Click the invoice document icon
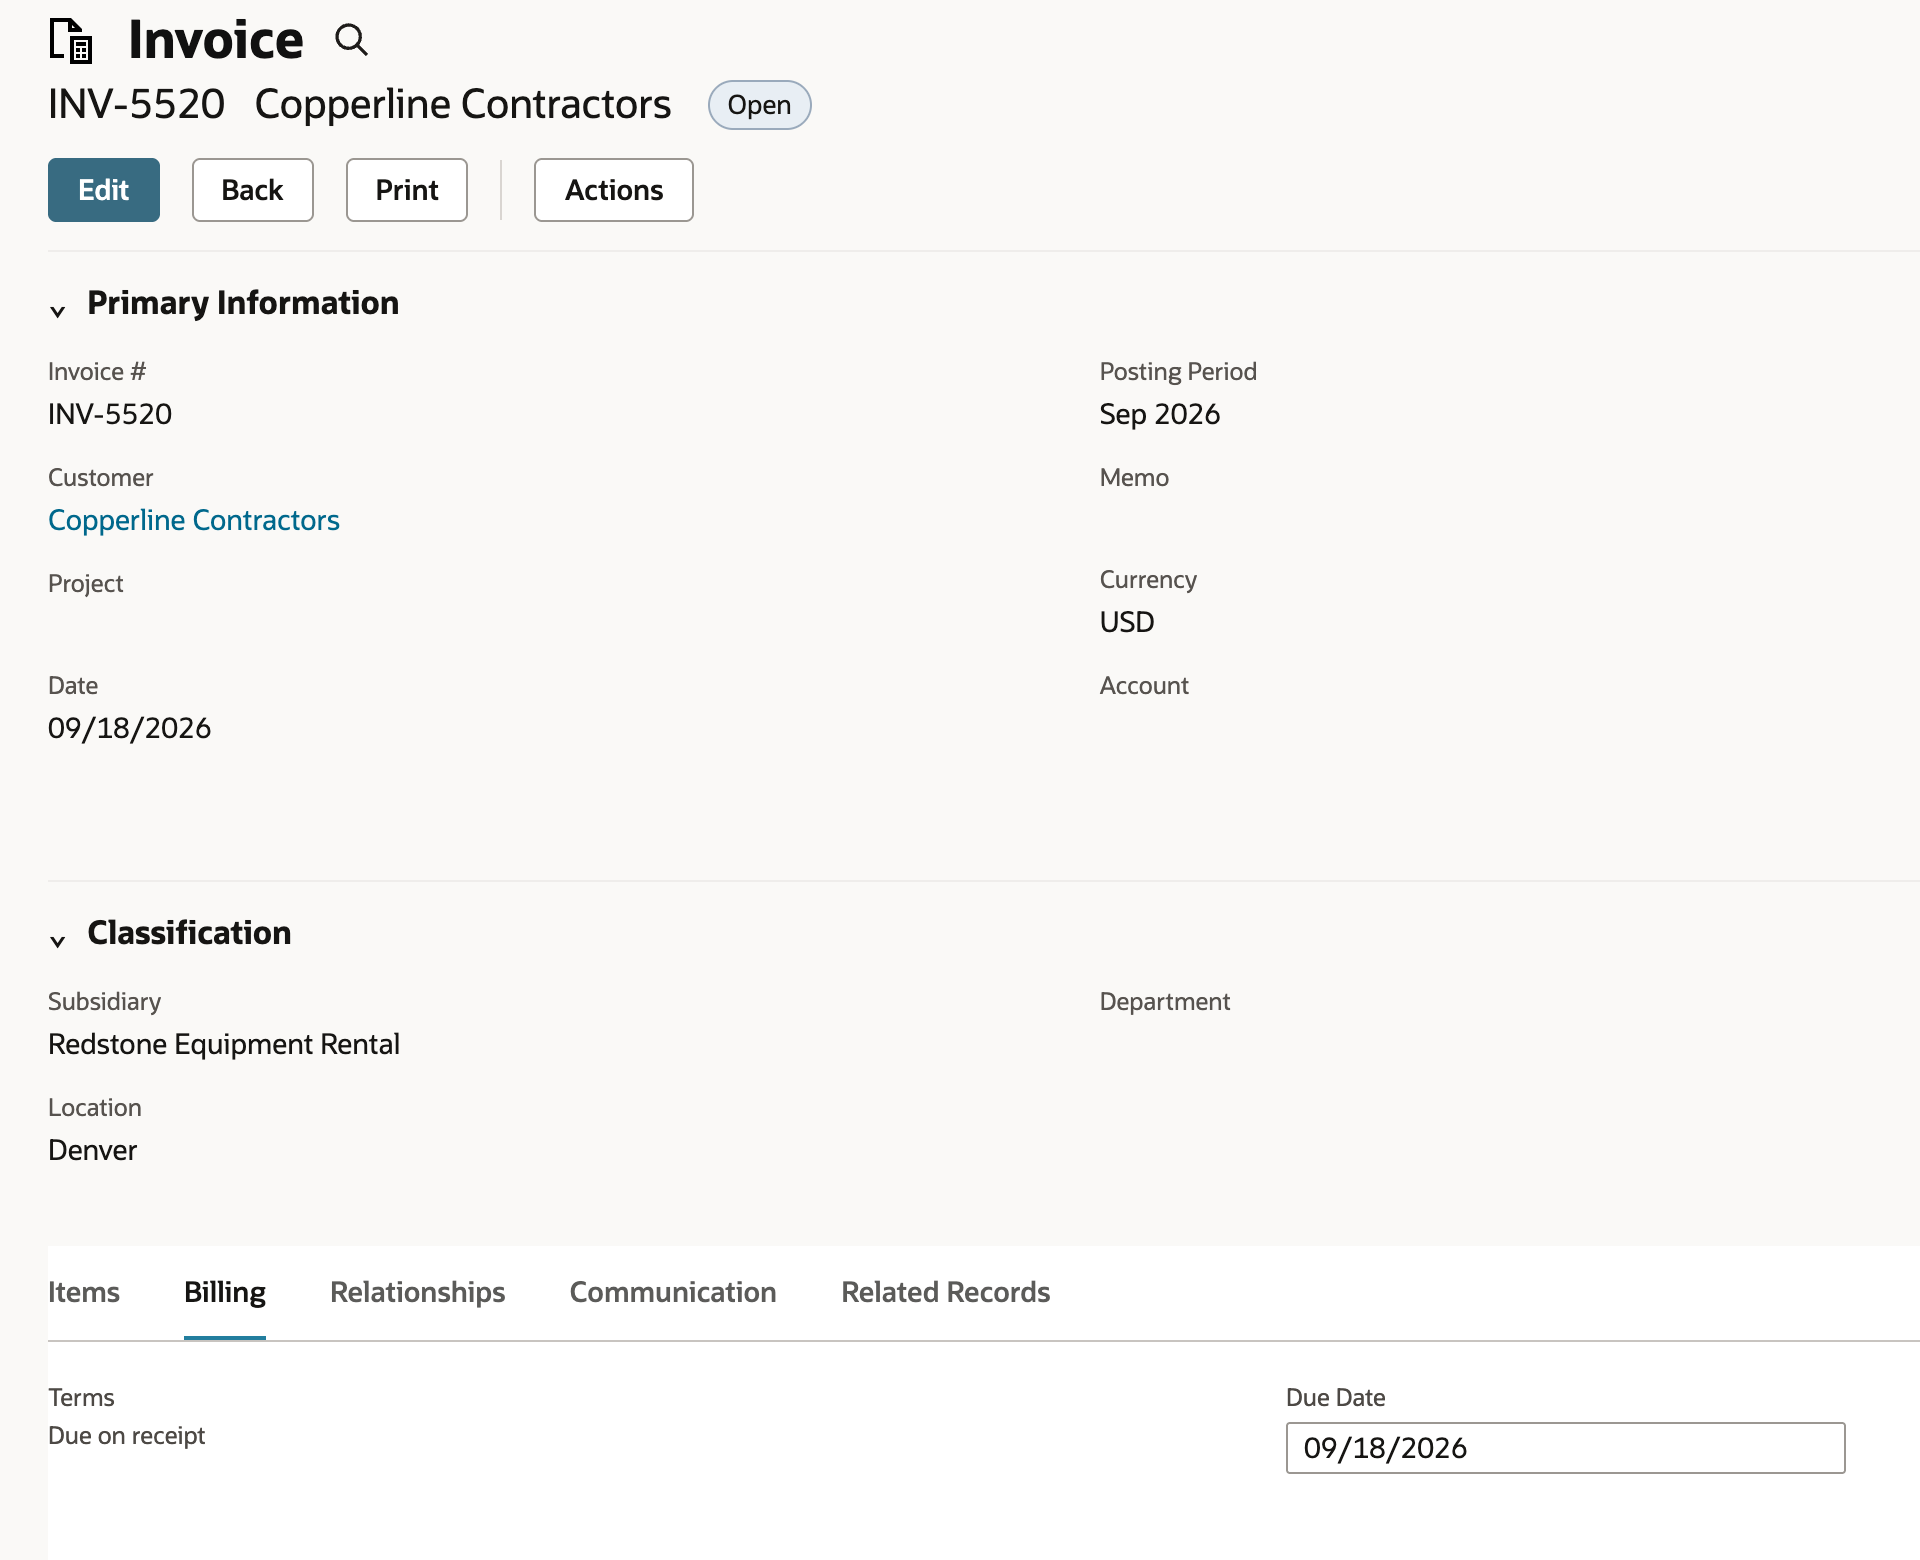 [x=71, y=41]
